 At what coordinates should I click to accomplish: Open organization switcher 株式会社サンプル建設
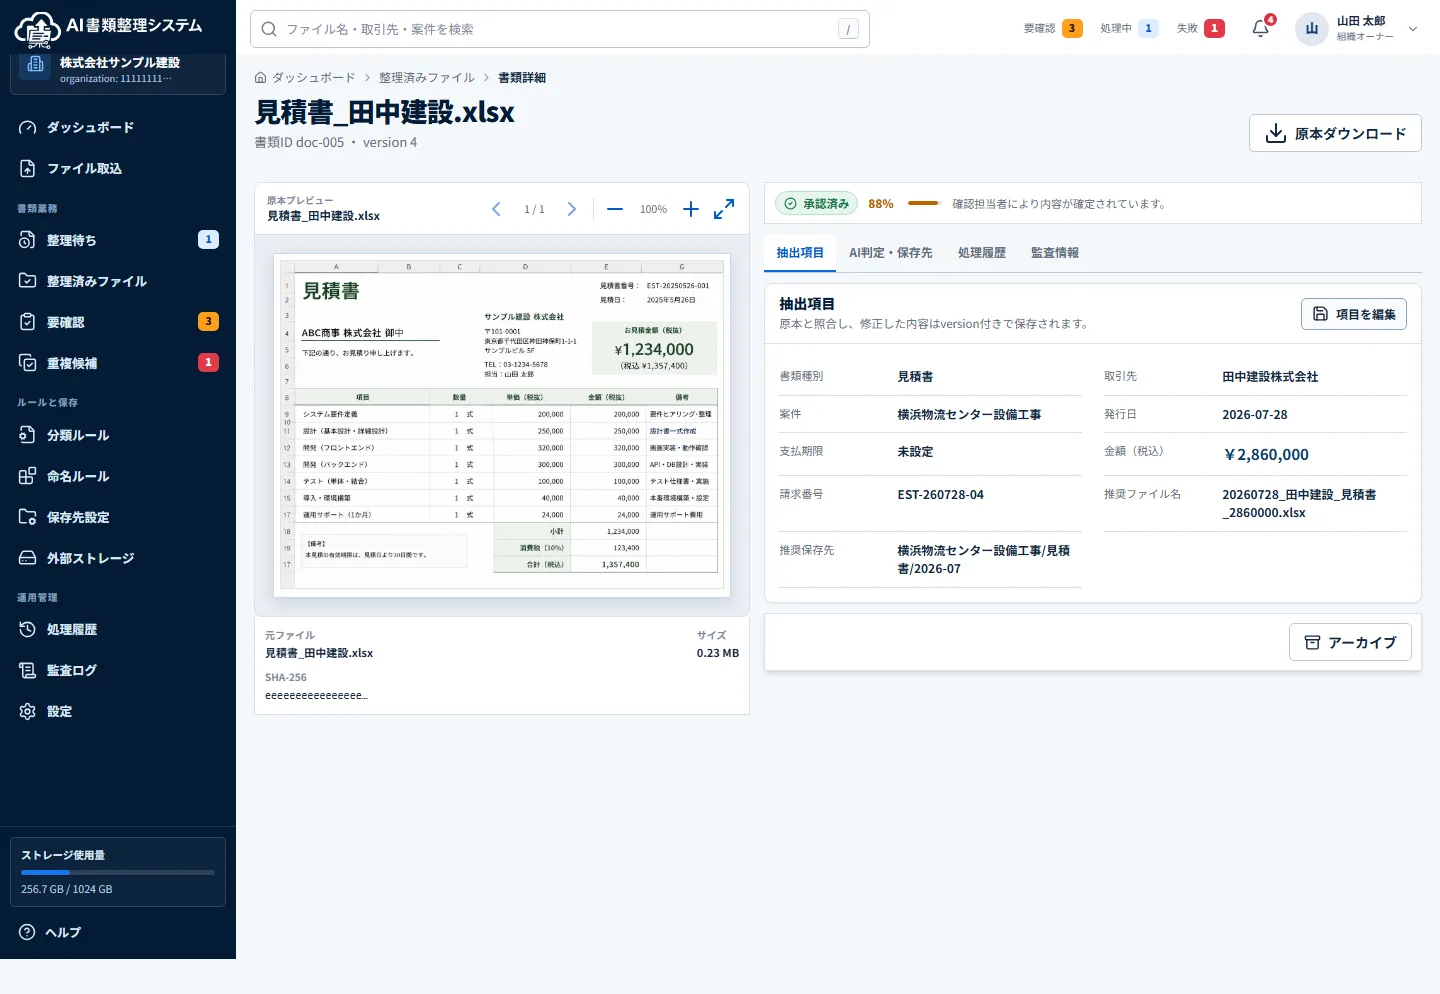tap(118, 70)
